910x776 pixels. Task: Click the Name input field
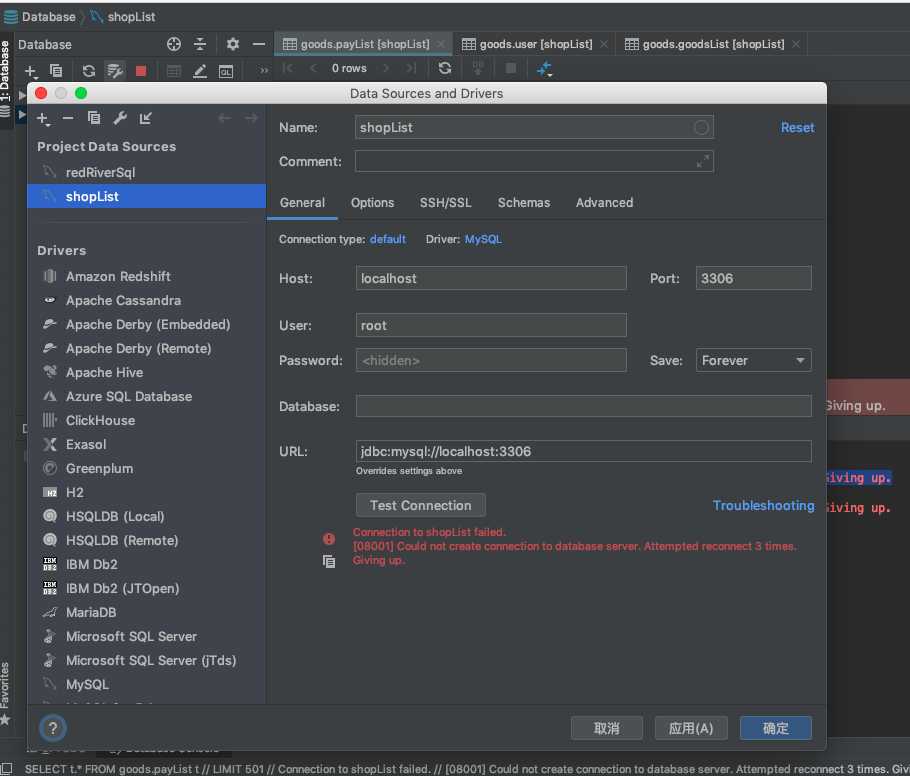pos(534,127)
